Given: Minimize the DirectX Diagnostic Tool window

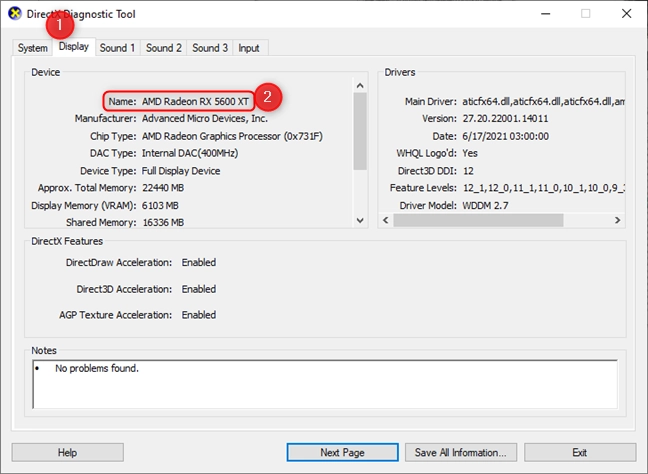Looking at the screenshot, I should click(546, 14).
